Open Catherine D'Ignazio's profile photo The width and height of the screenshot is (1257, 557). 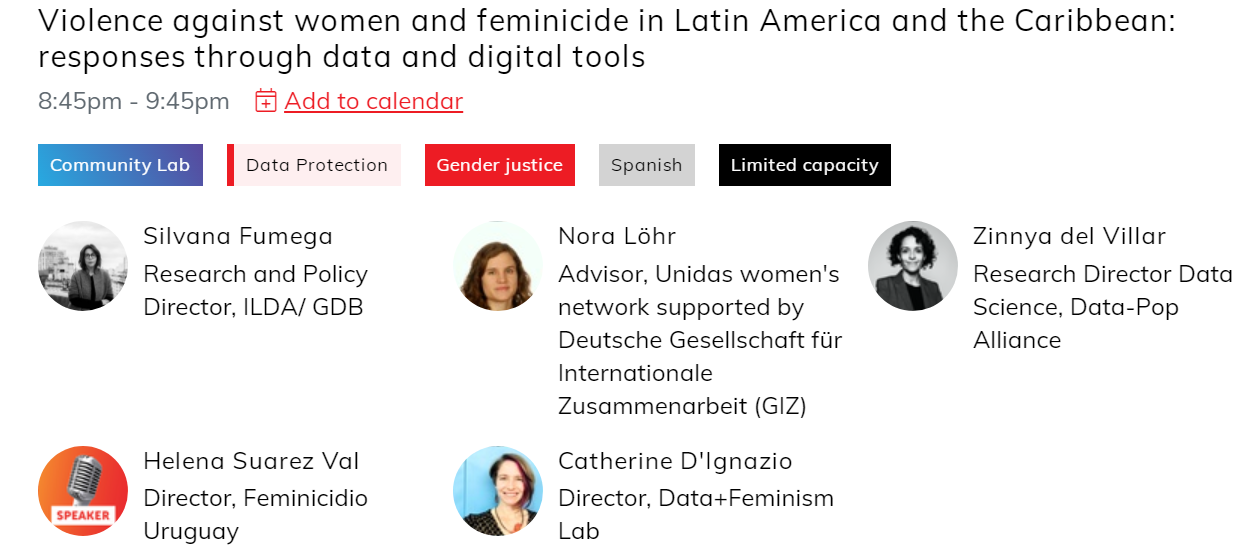[498, 491]
